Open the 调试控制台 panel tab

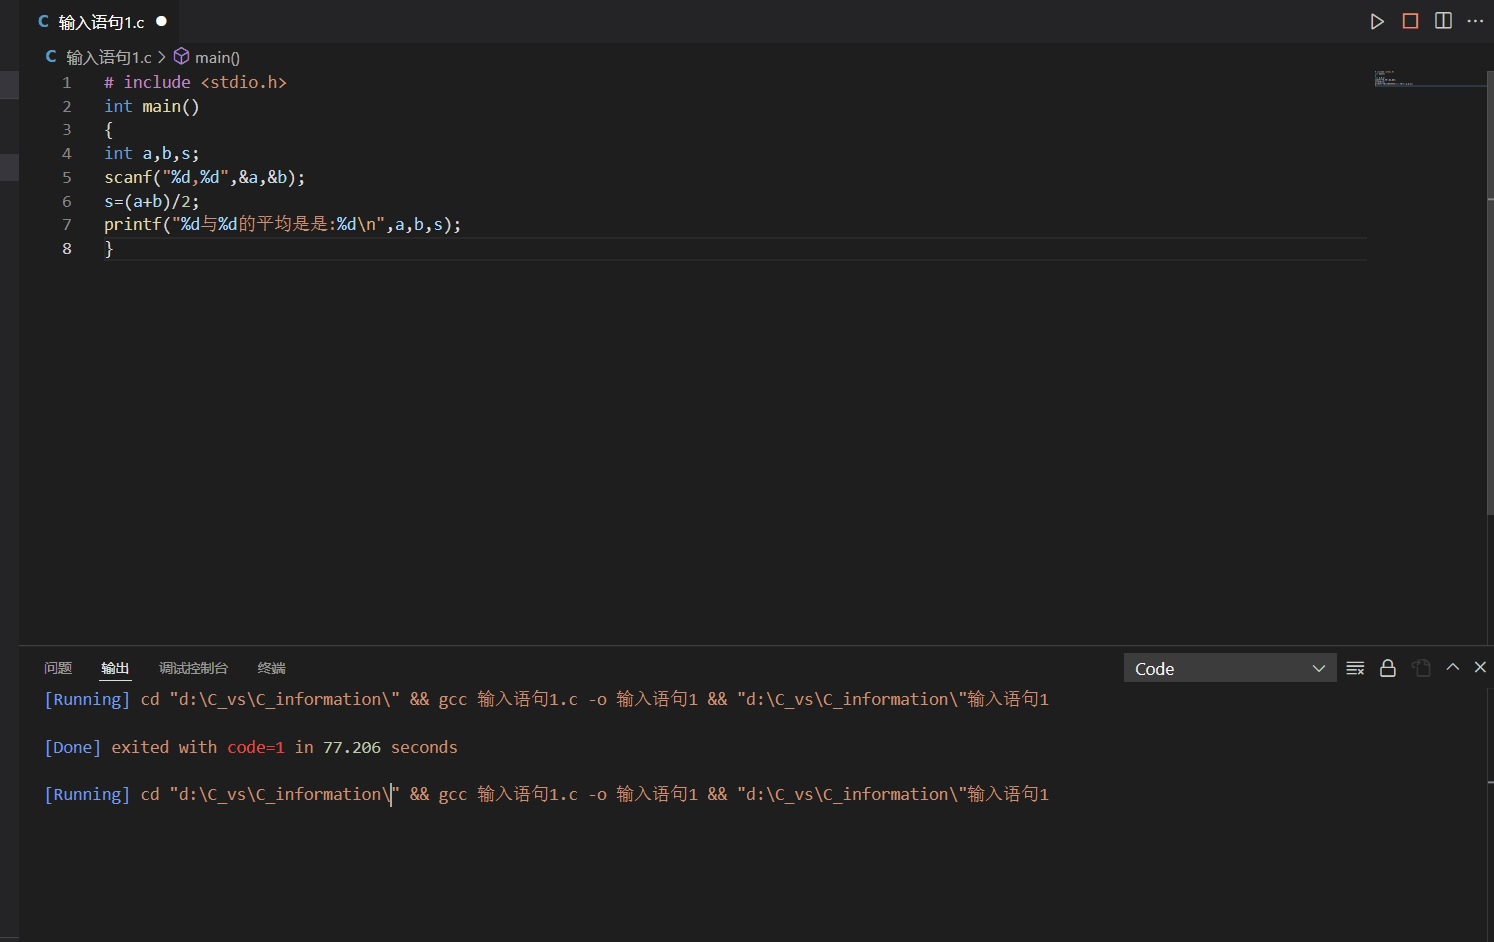tap(193, 668)
